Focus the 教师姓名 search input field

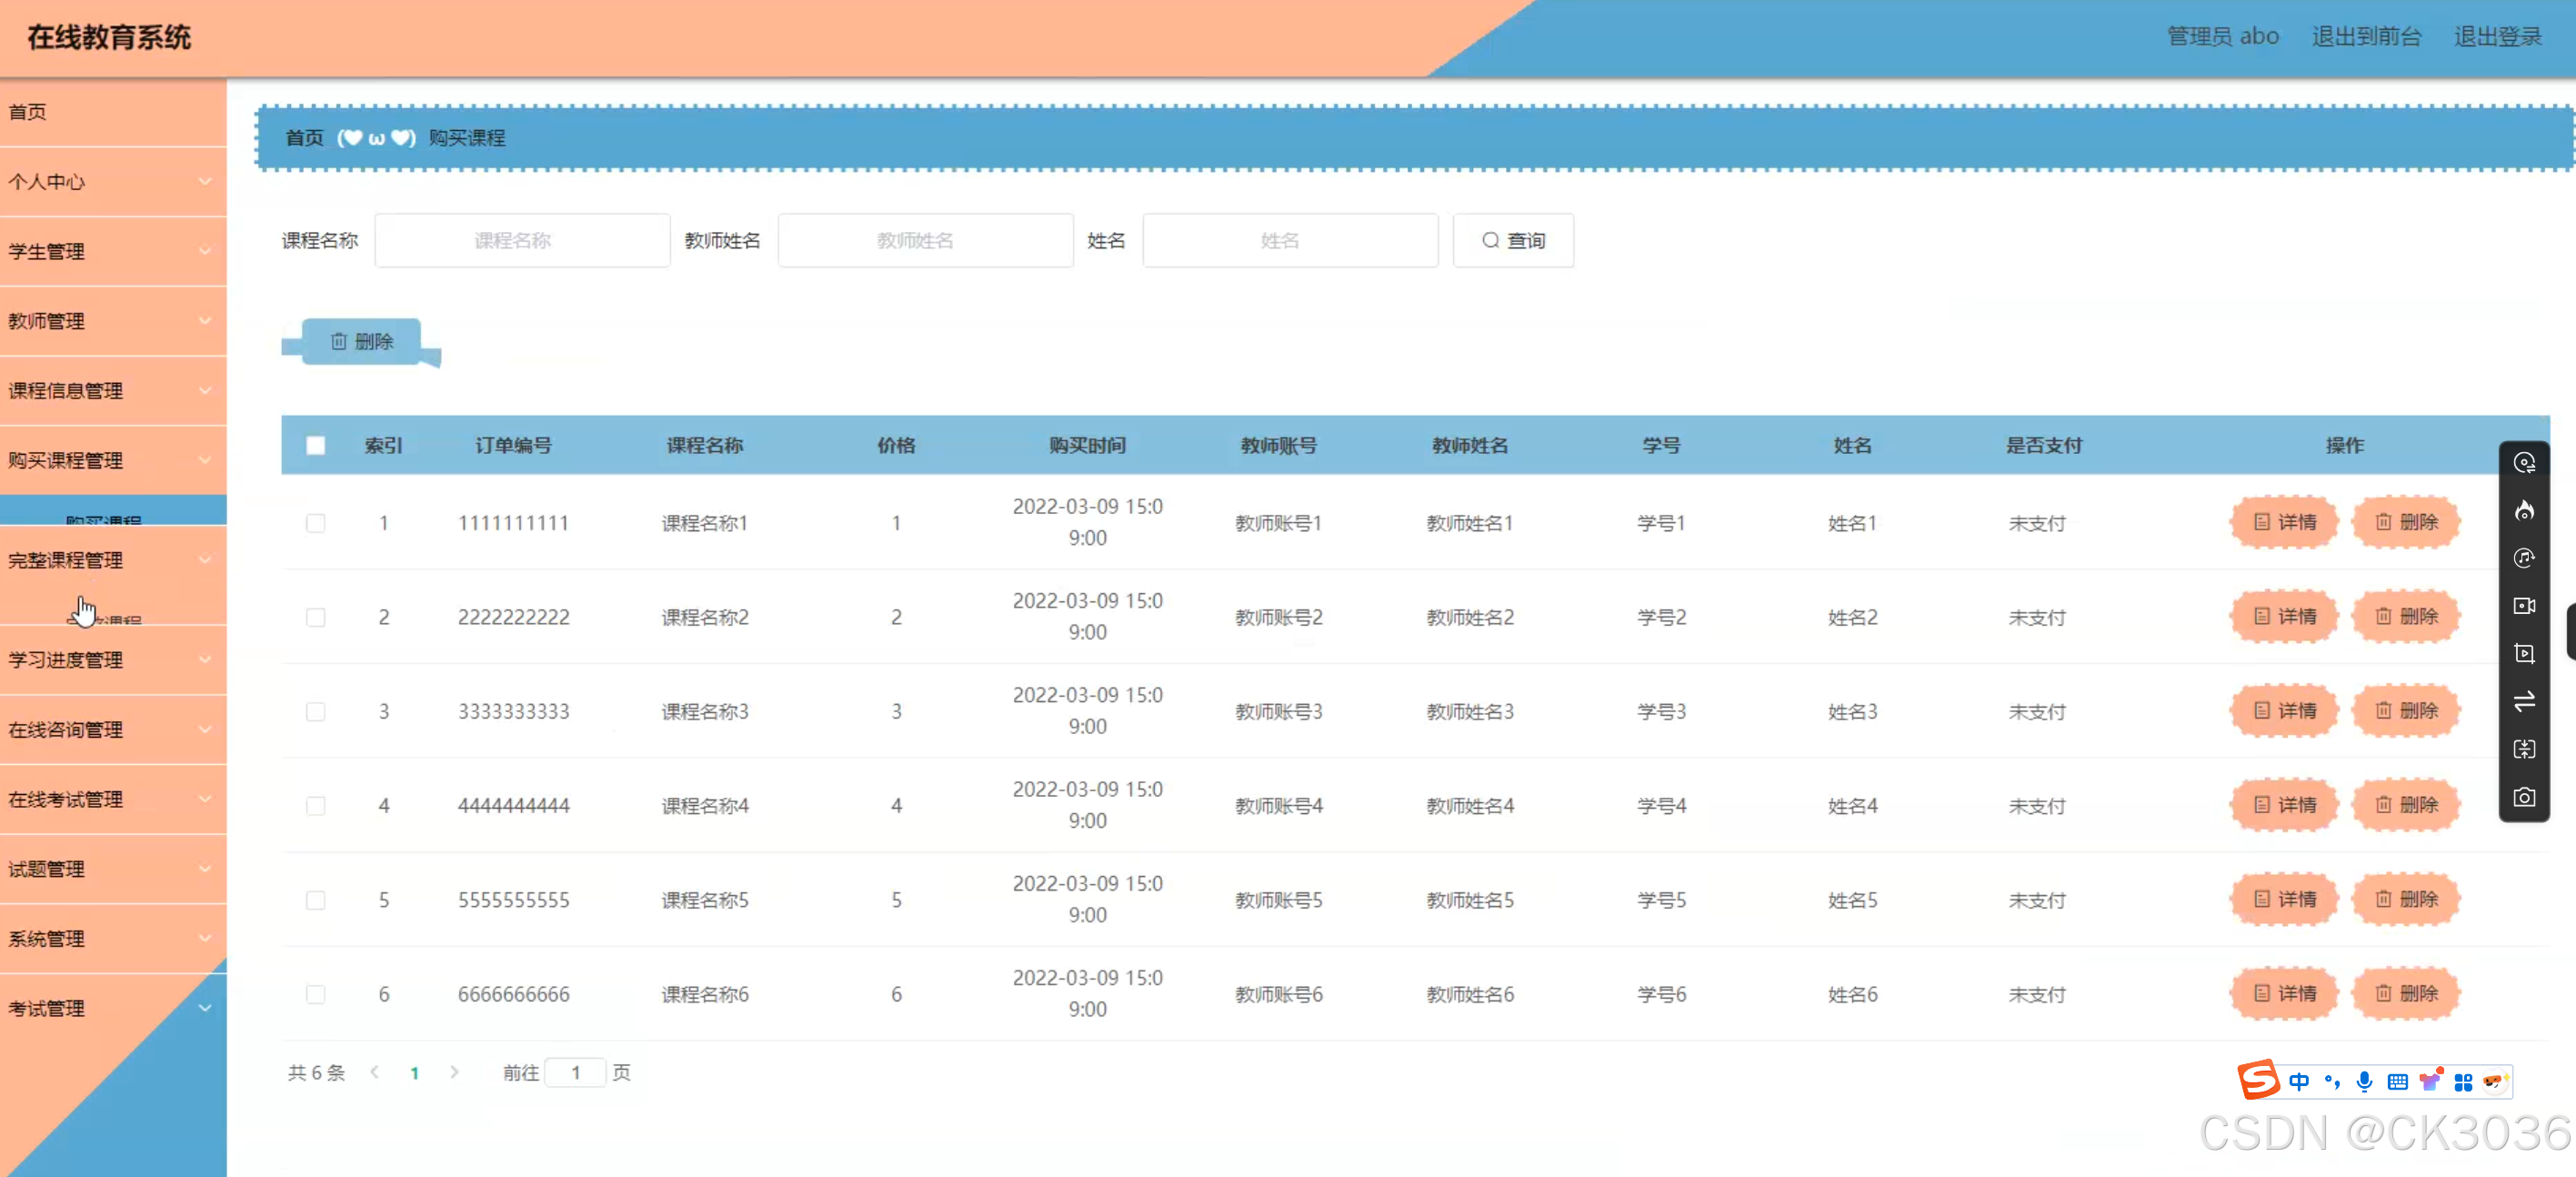(x=924, y=240)
